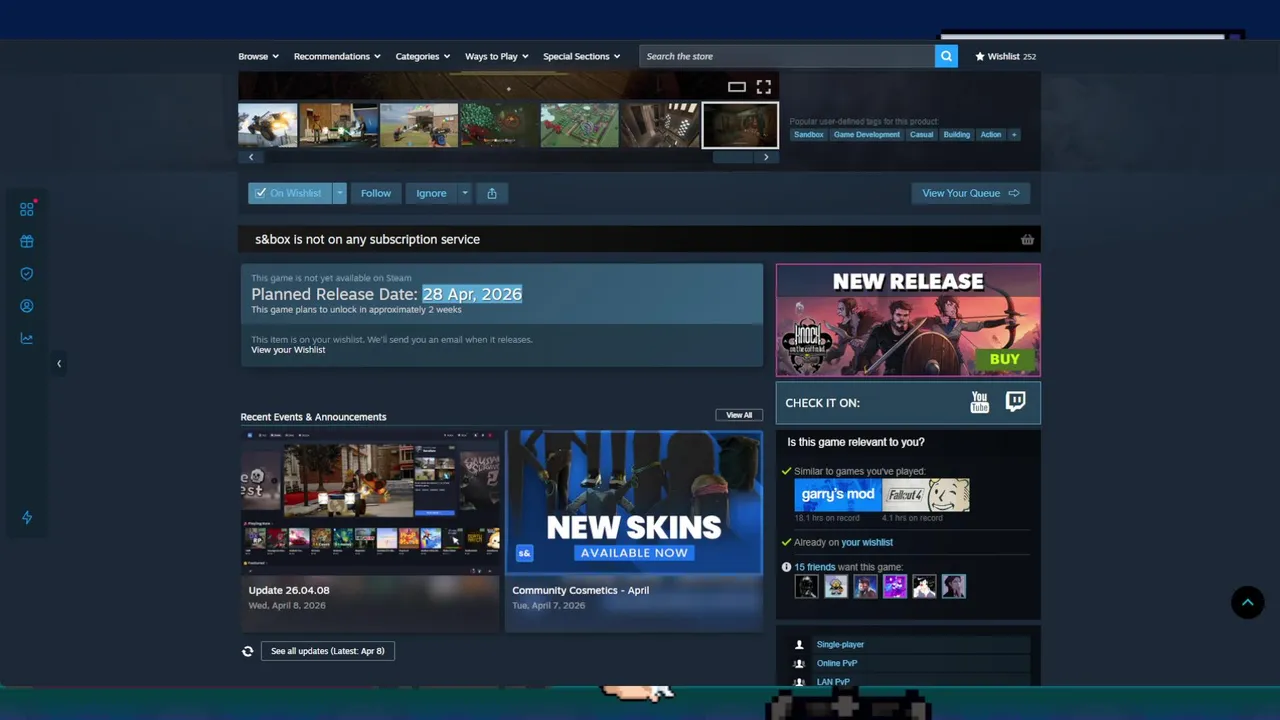Open sidebar chart graph icon
Image resolution: width=1280 pixels, height=720 pixels.
[x=27, y=338]
